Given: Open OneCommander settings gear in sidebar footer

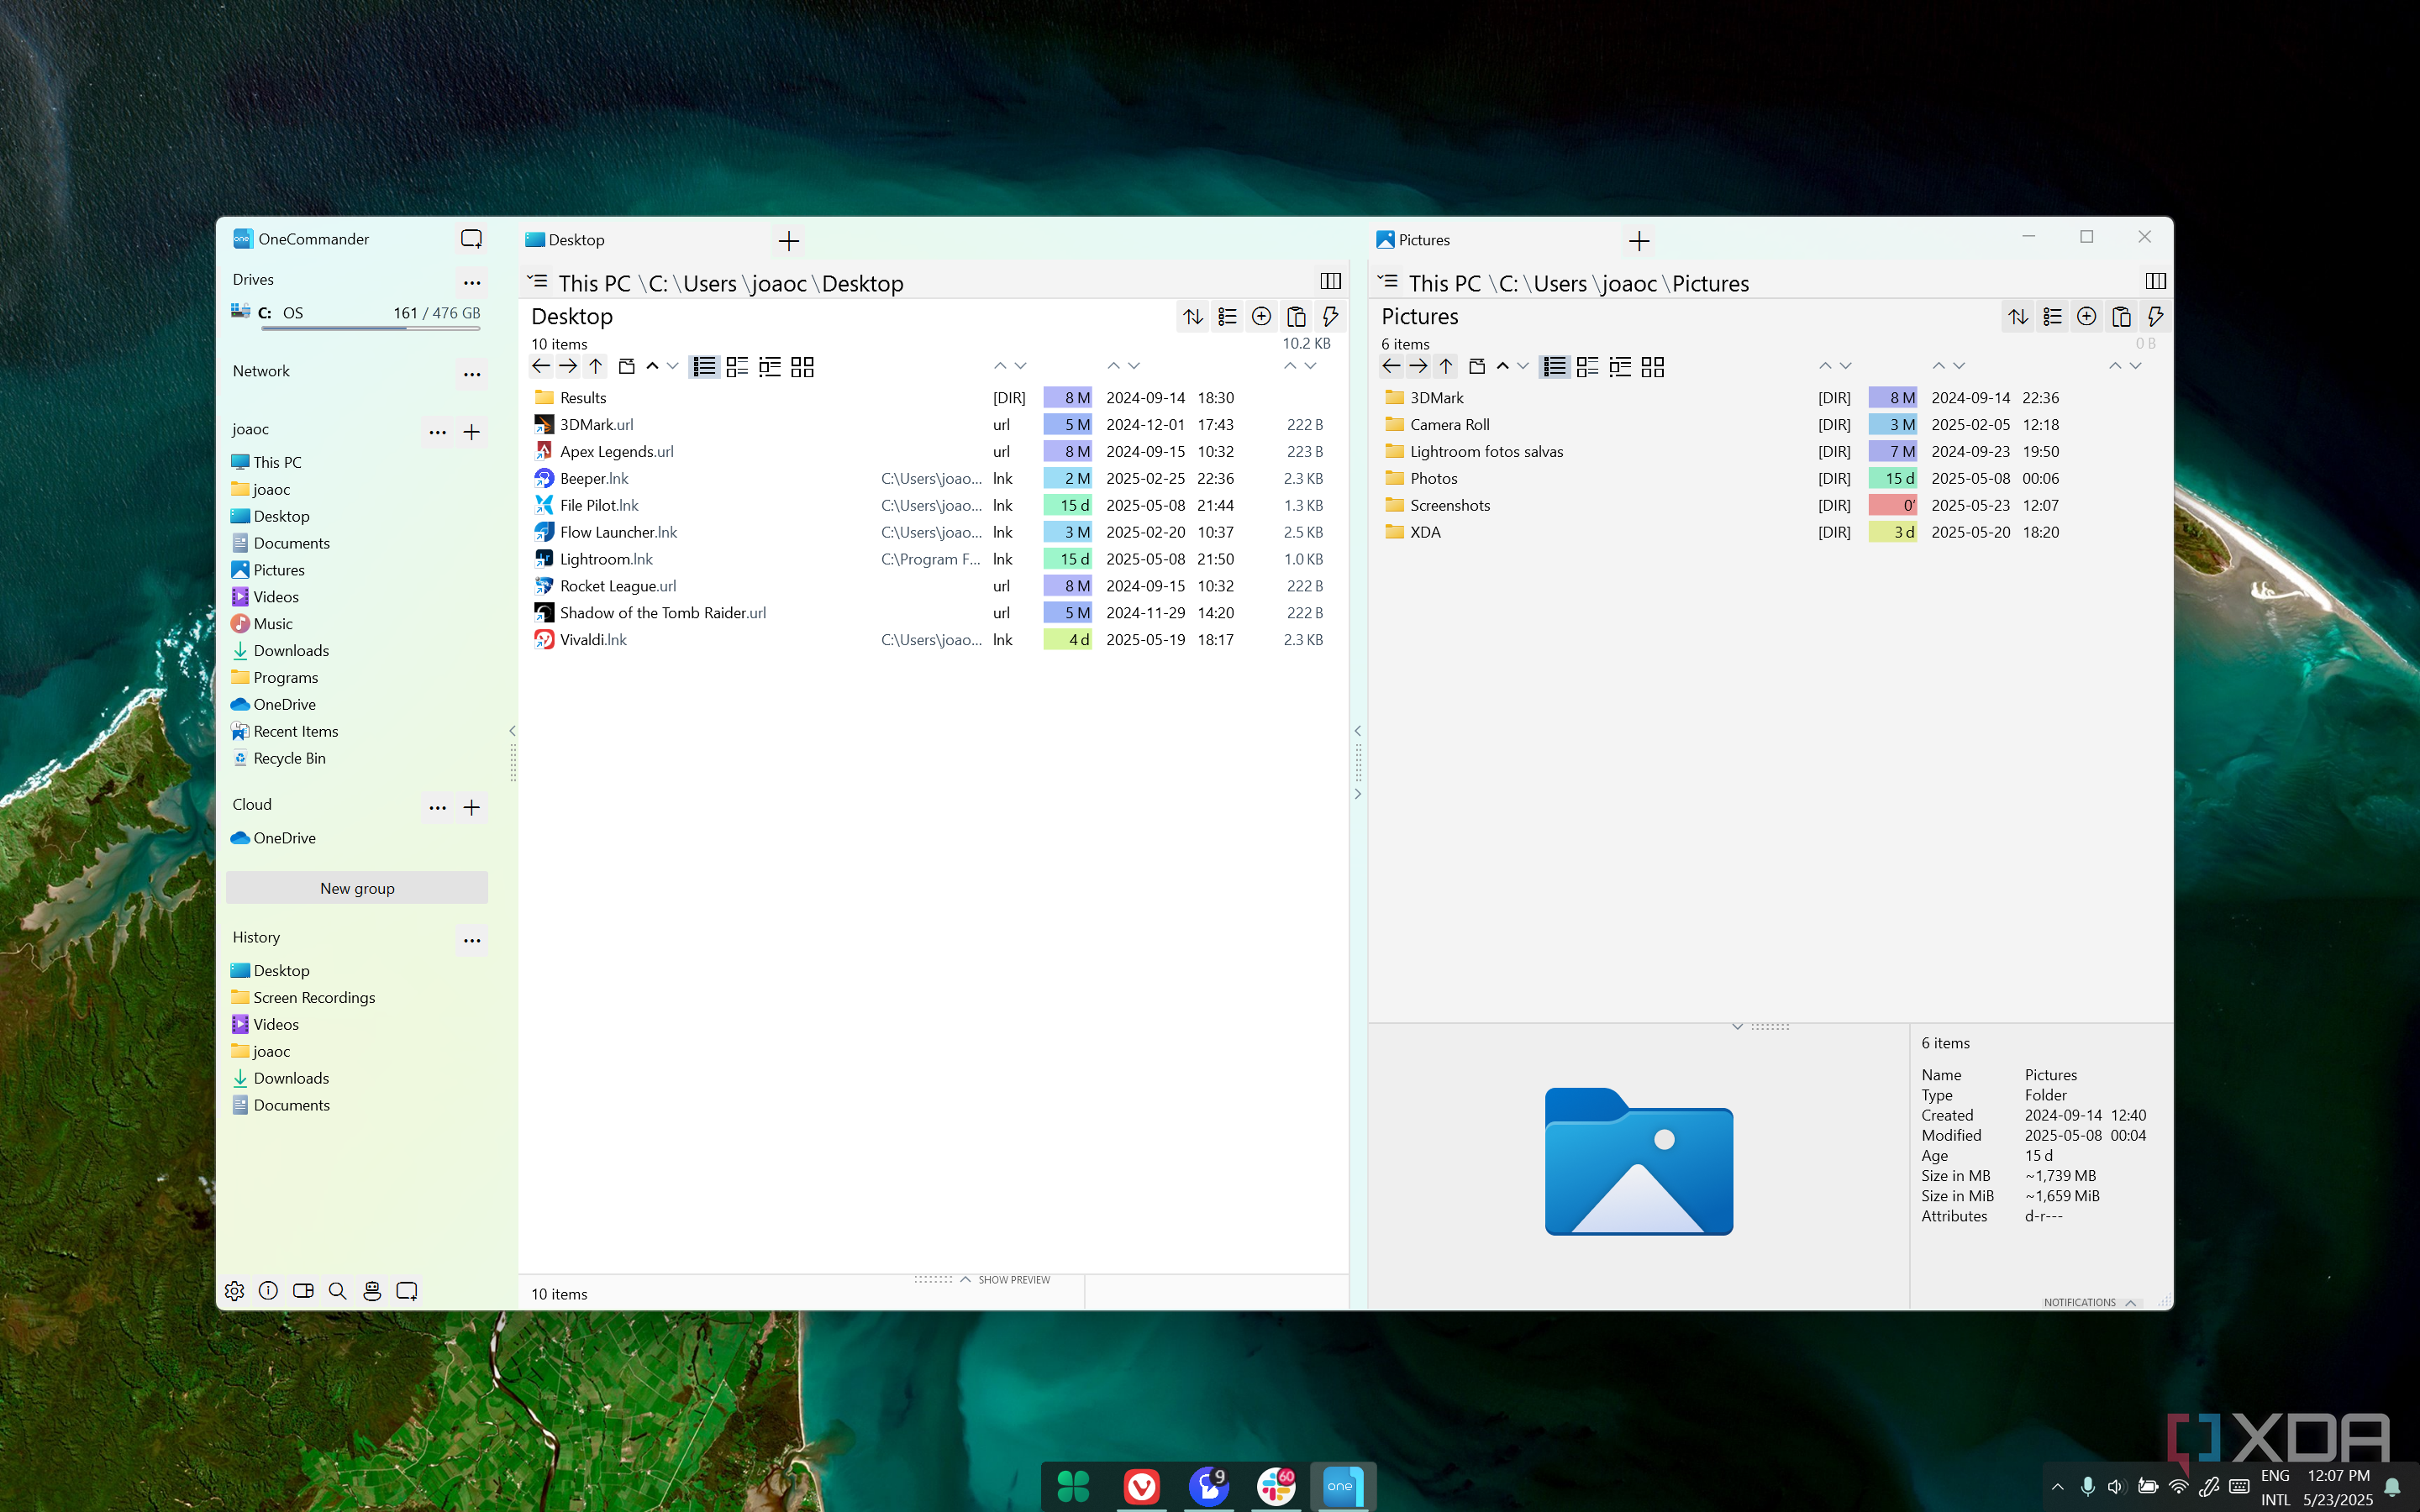Looking at the screenshot, I should point(235,1291).
